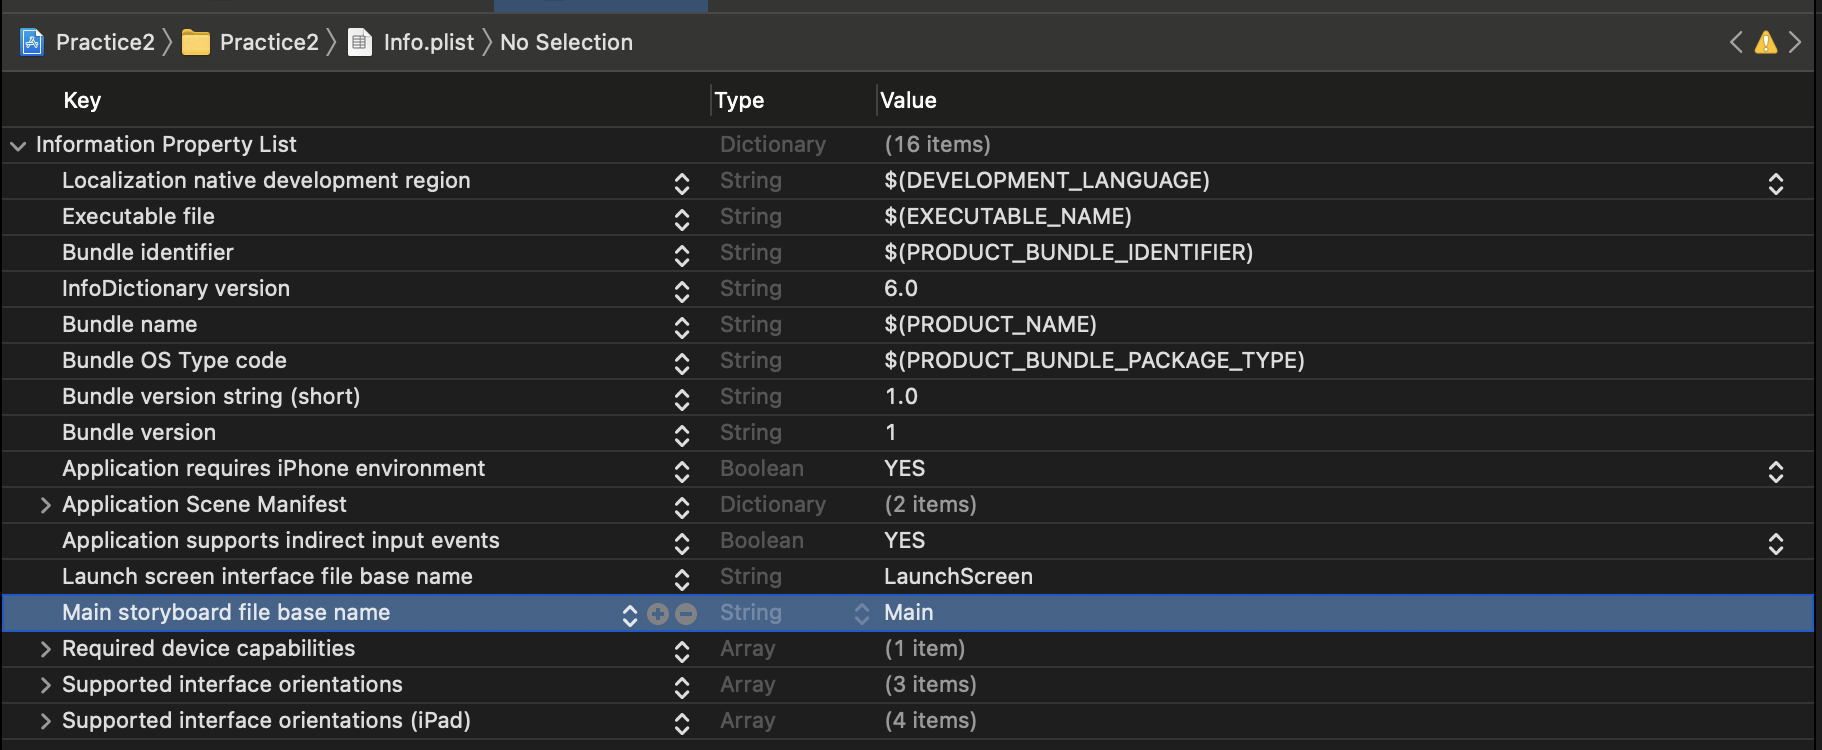Go to next issue arrow
Image resolution: width=1822 pixels, height=750 pixels.
[1795, 42]
